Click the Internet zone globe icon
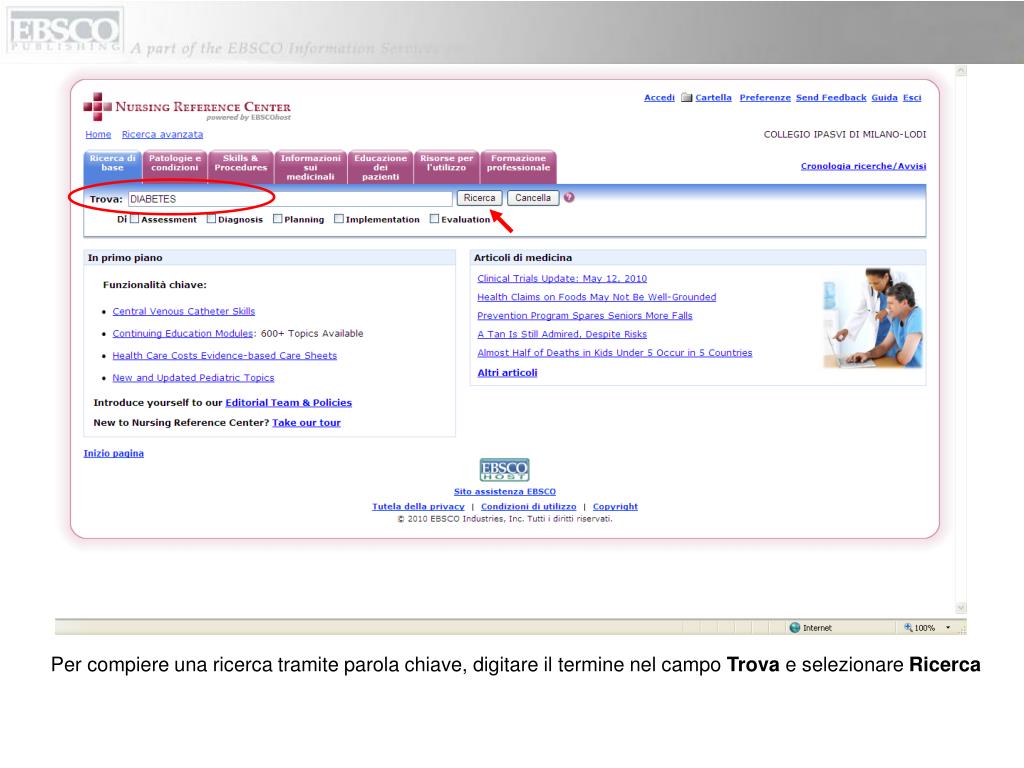The height and width of the screenshot is (768, 1024). coord(795,628)
